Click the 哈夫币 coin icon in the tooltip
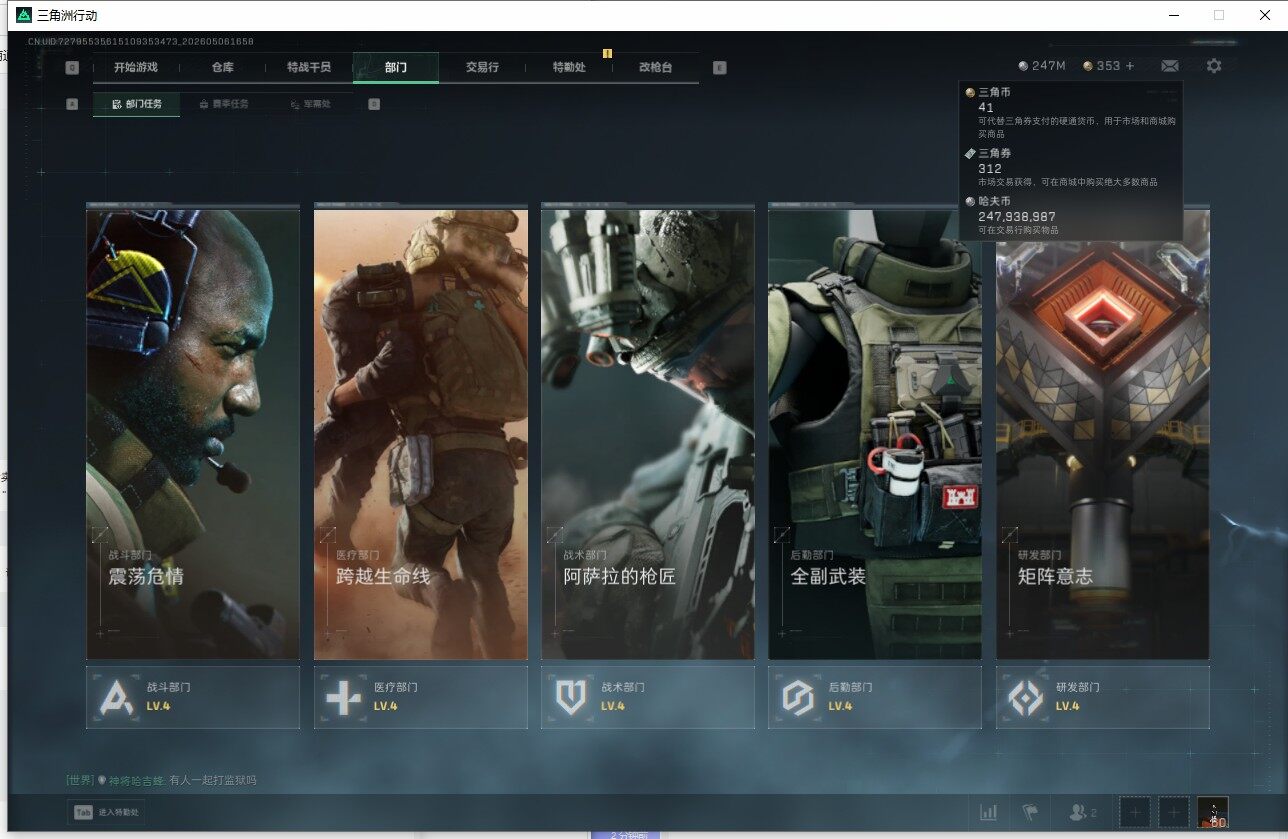1288x839 pixels. click(x=970, y=201)
